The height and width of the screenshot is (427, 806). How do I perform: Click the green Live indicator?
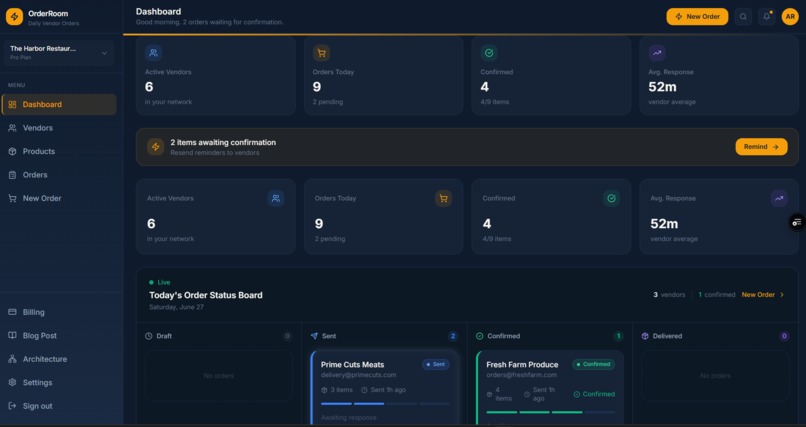[x=159, y=282]
